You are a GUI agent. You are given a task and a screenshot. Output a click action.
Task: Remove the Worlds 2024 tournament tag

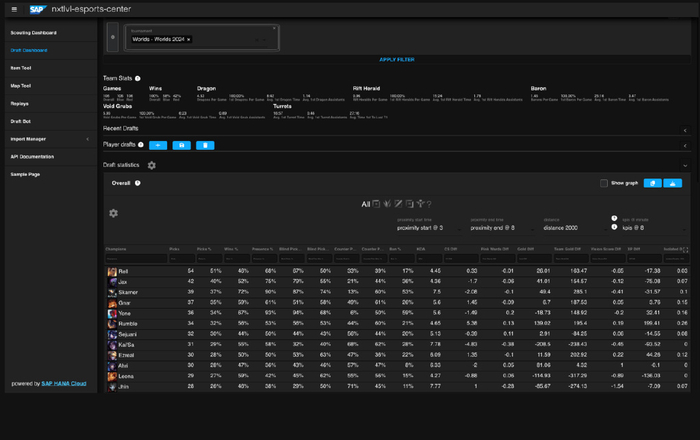click(189, 39)
